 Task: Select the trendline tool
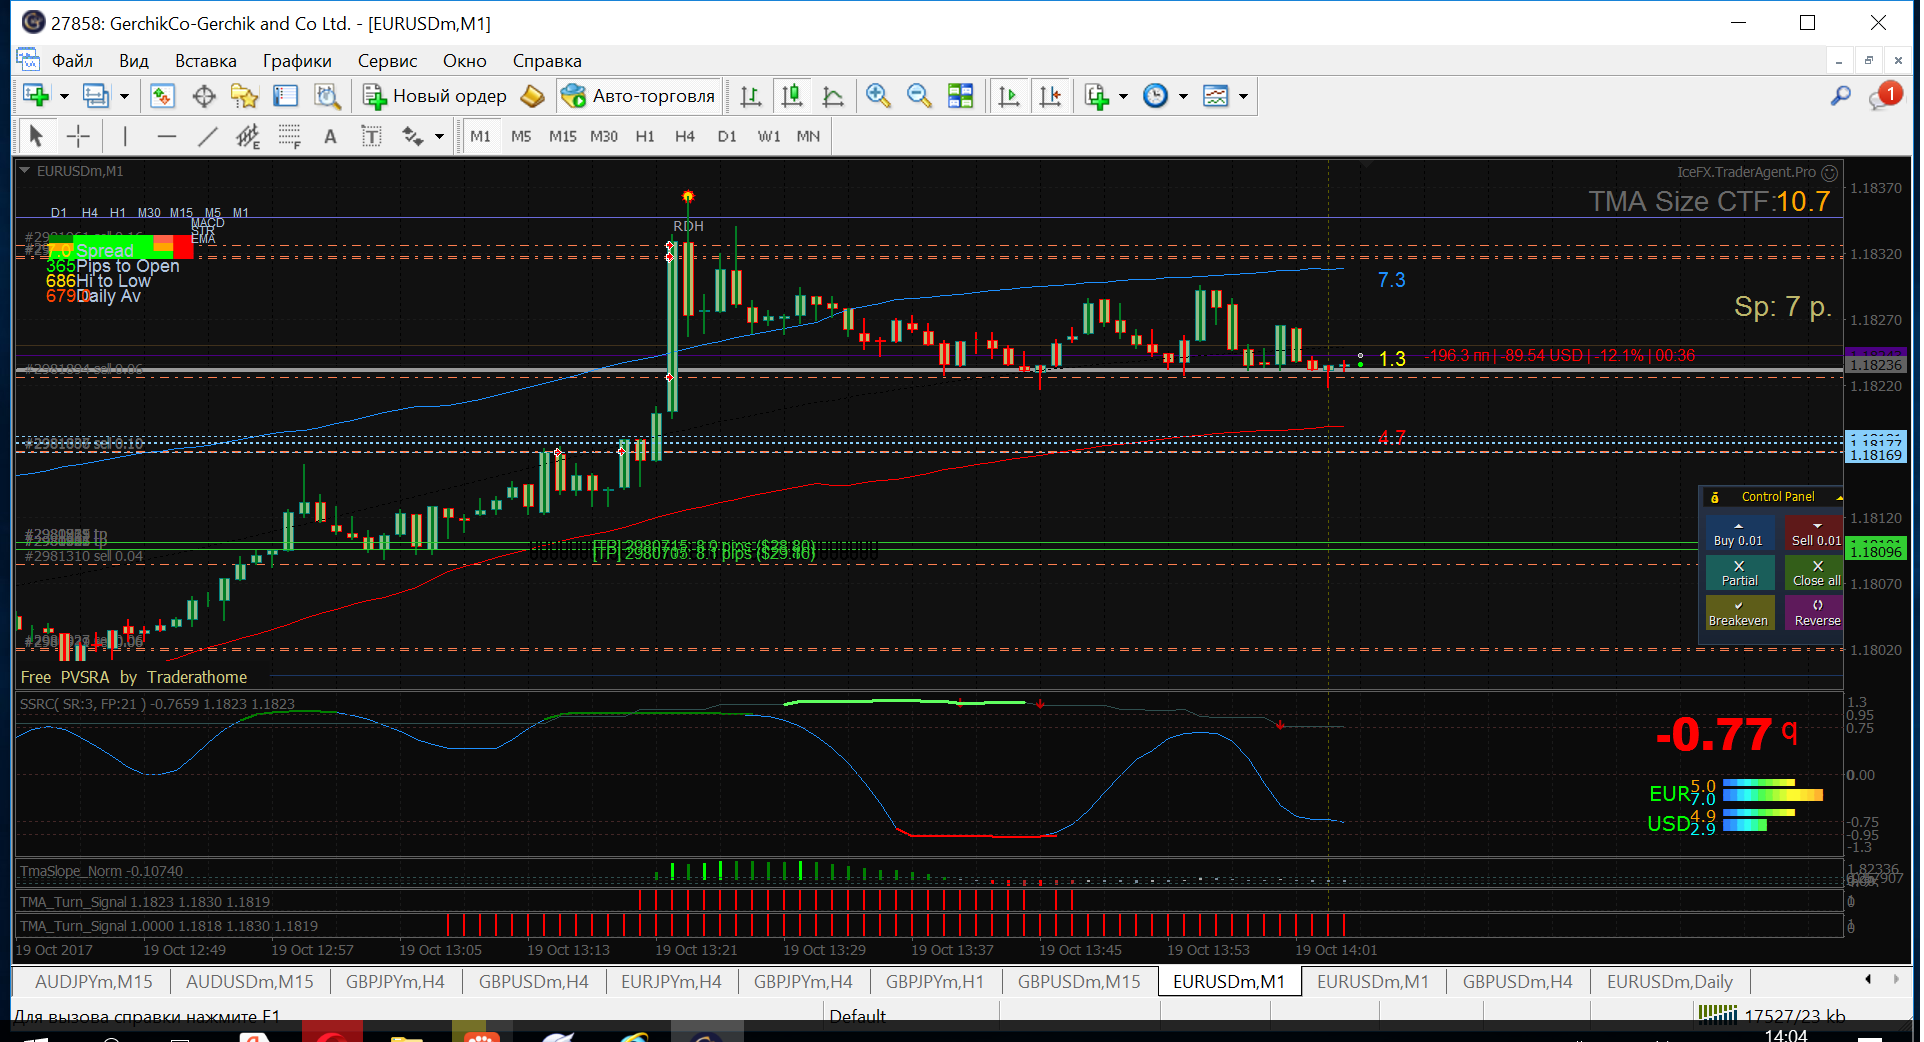208,136
